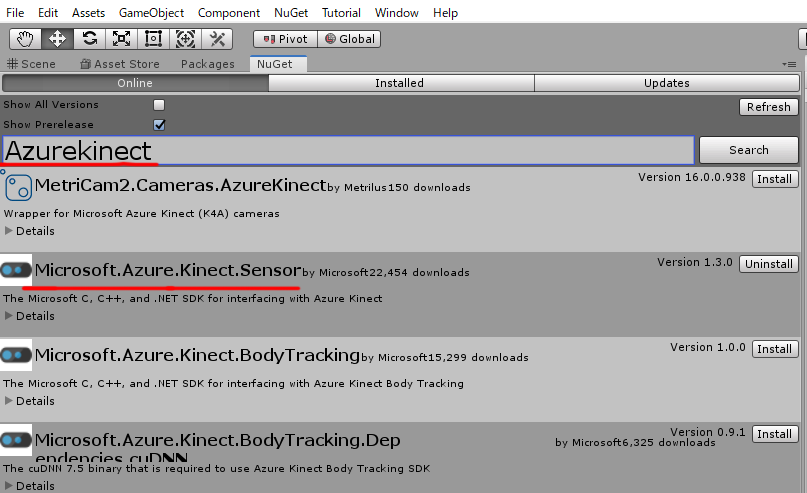
Task: Expand Details for MetriCam2.Cameras.AzureKinect
Action: point(29,231)
